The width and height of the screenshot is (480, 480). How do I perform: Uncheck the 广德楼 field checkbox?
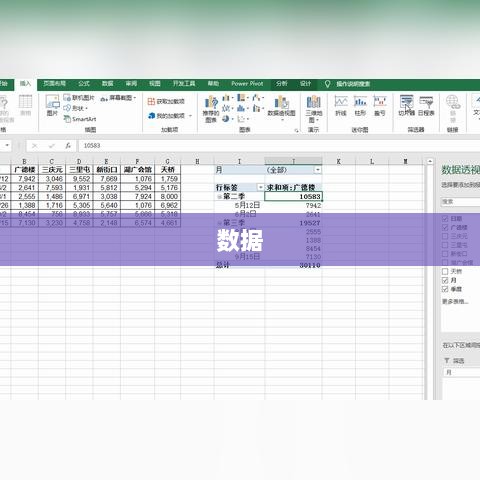tap(445, 227)
